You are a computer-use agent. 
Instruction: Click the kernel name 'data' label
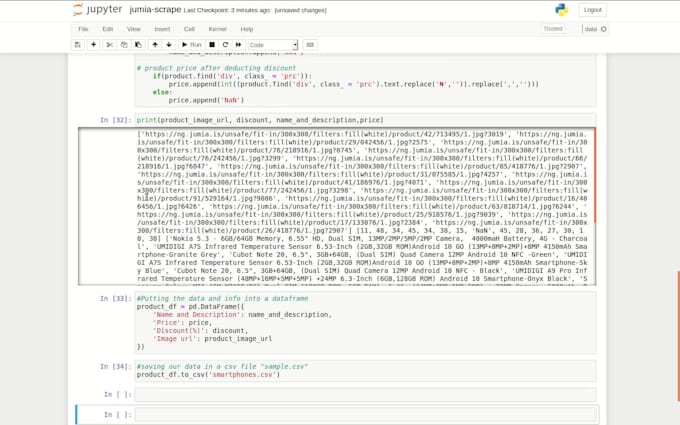coord(591,29)
